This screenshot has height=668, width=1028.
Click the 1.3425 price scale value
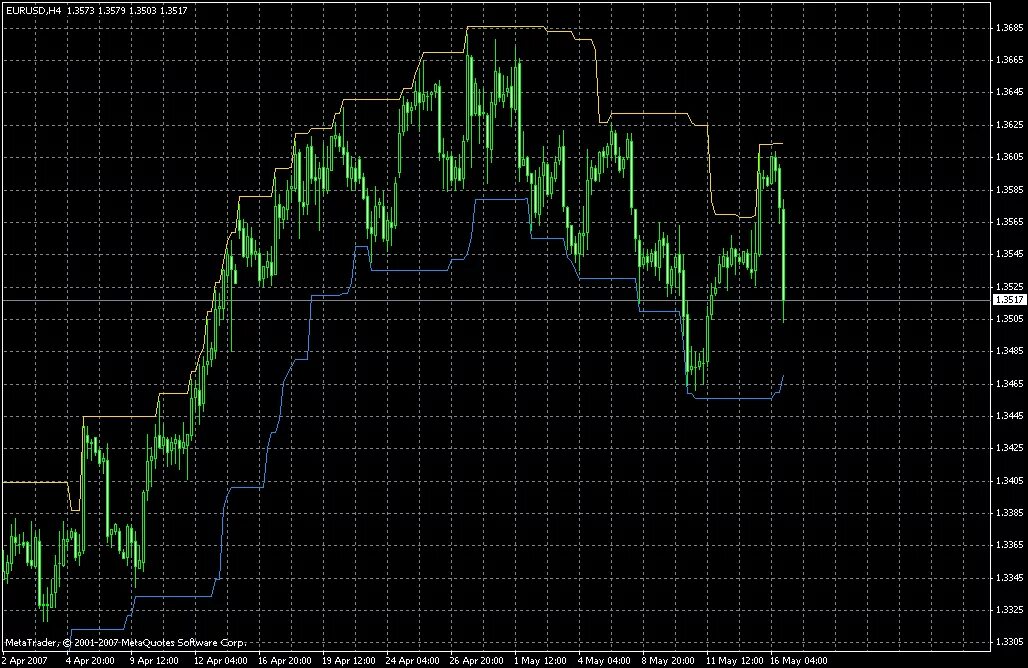(1009, 448)
